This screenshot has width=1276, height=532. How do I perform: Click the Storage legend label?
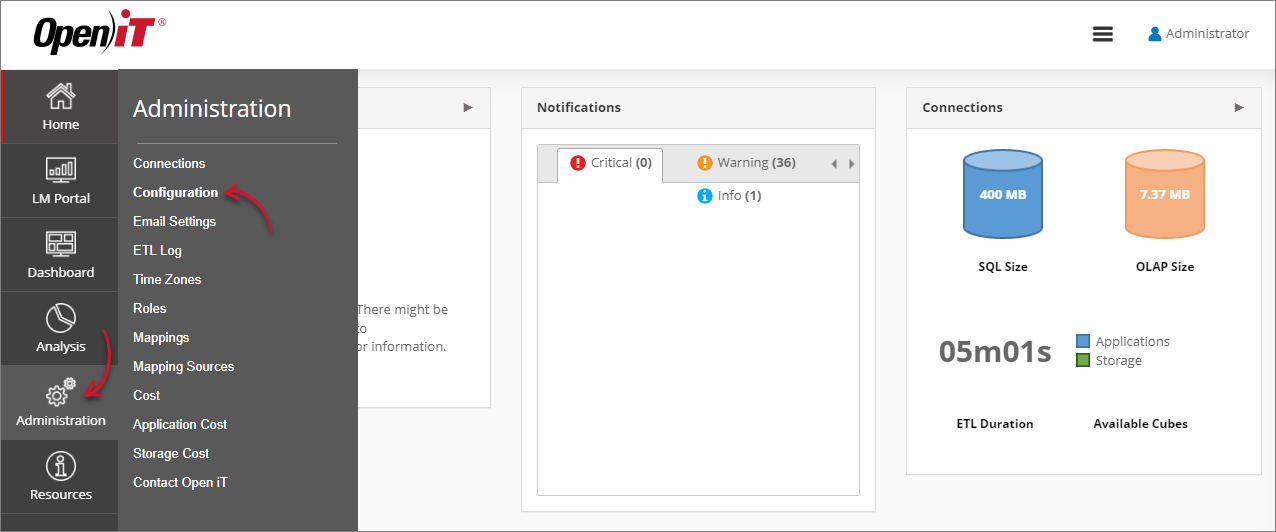(1119, 360)
